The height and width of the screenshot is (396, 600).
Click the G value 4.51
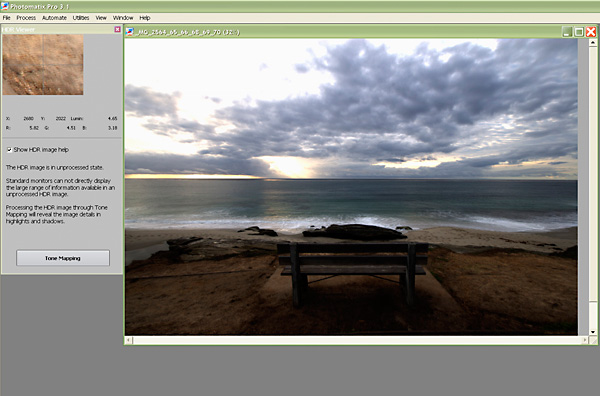click(71, 128)
